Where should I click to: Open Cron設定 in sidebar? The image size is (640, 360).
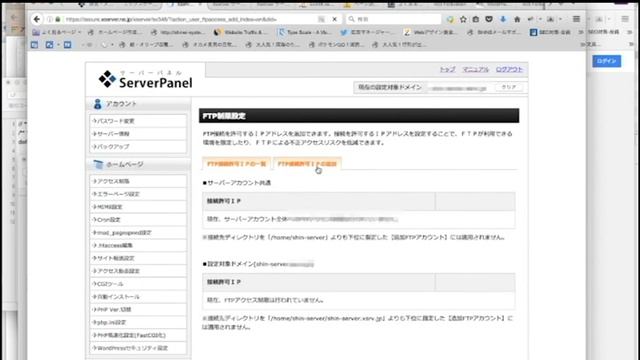tap(138, 220)
